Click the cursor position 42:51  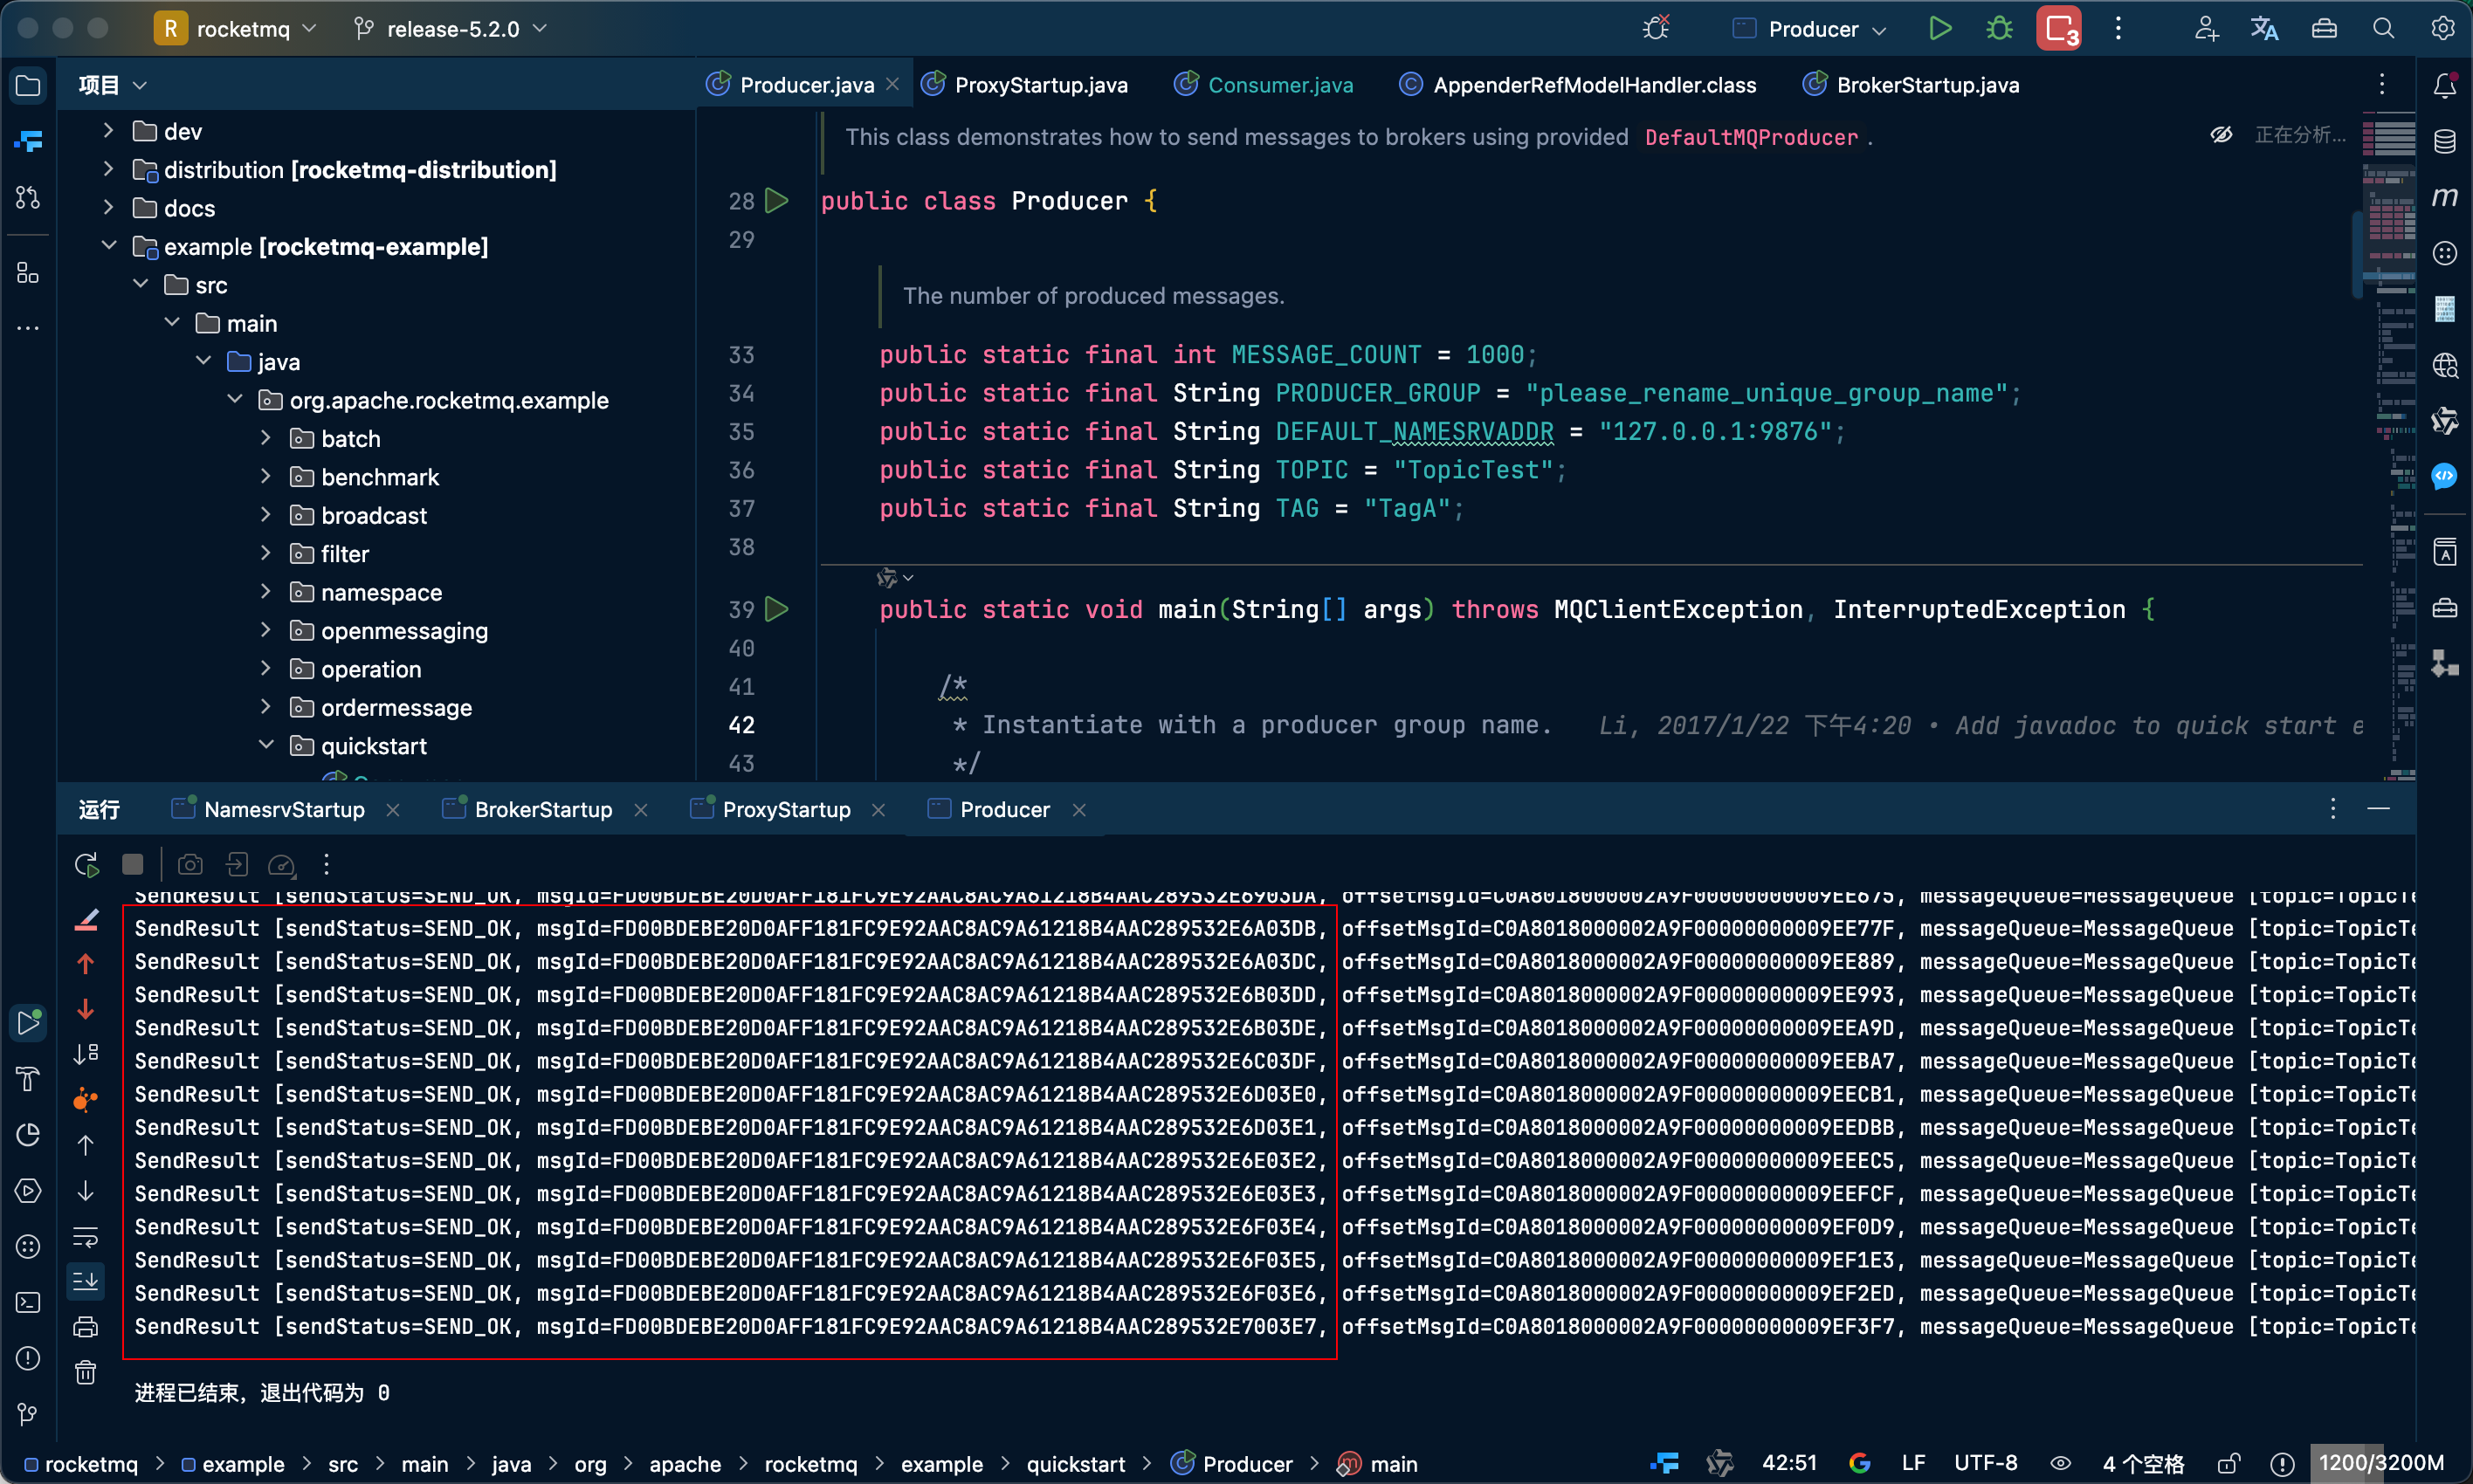[1789, 1464]
